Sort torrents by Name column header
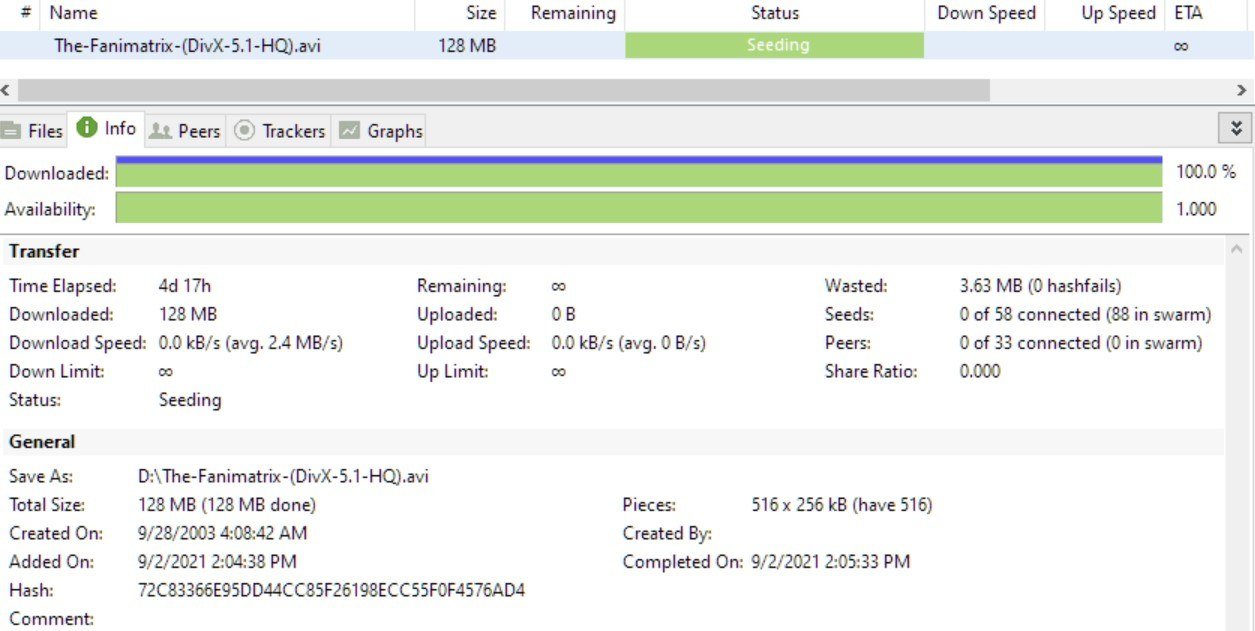The width and height of the screenshot is (1255, 631). coord(74,14)
